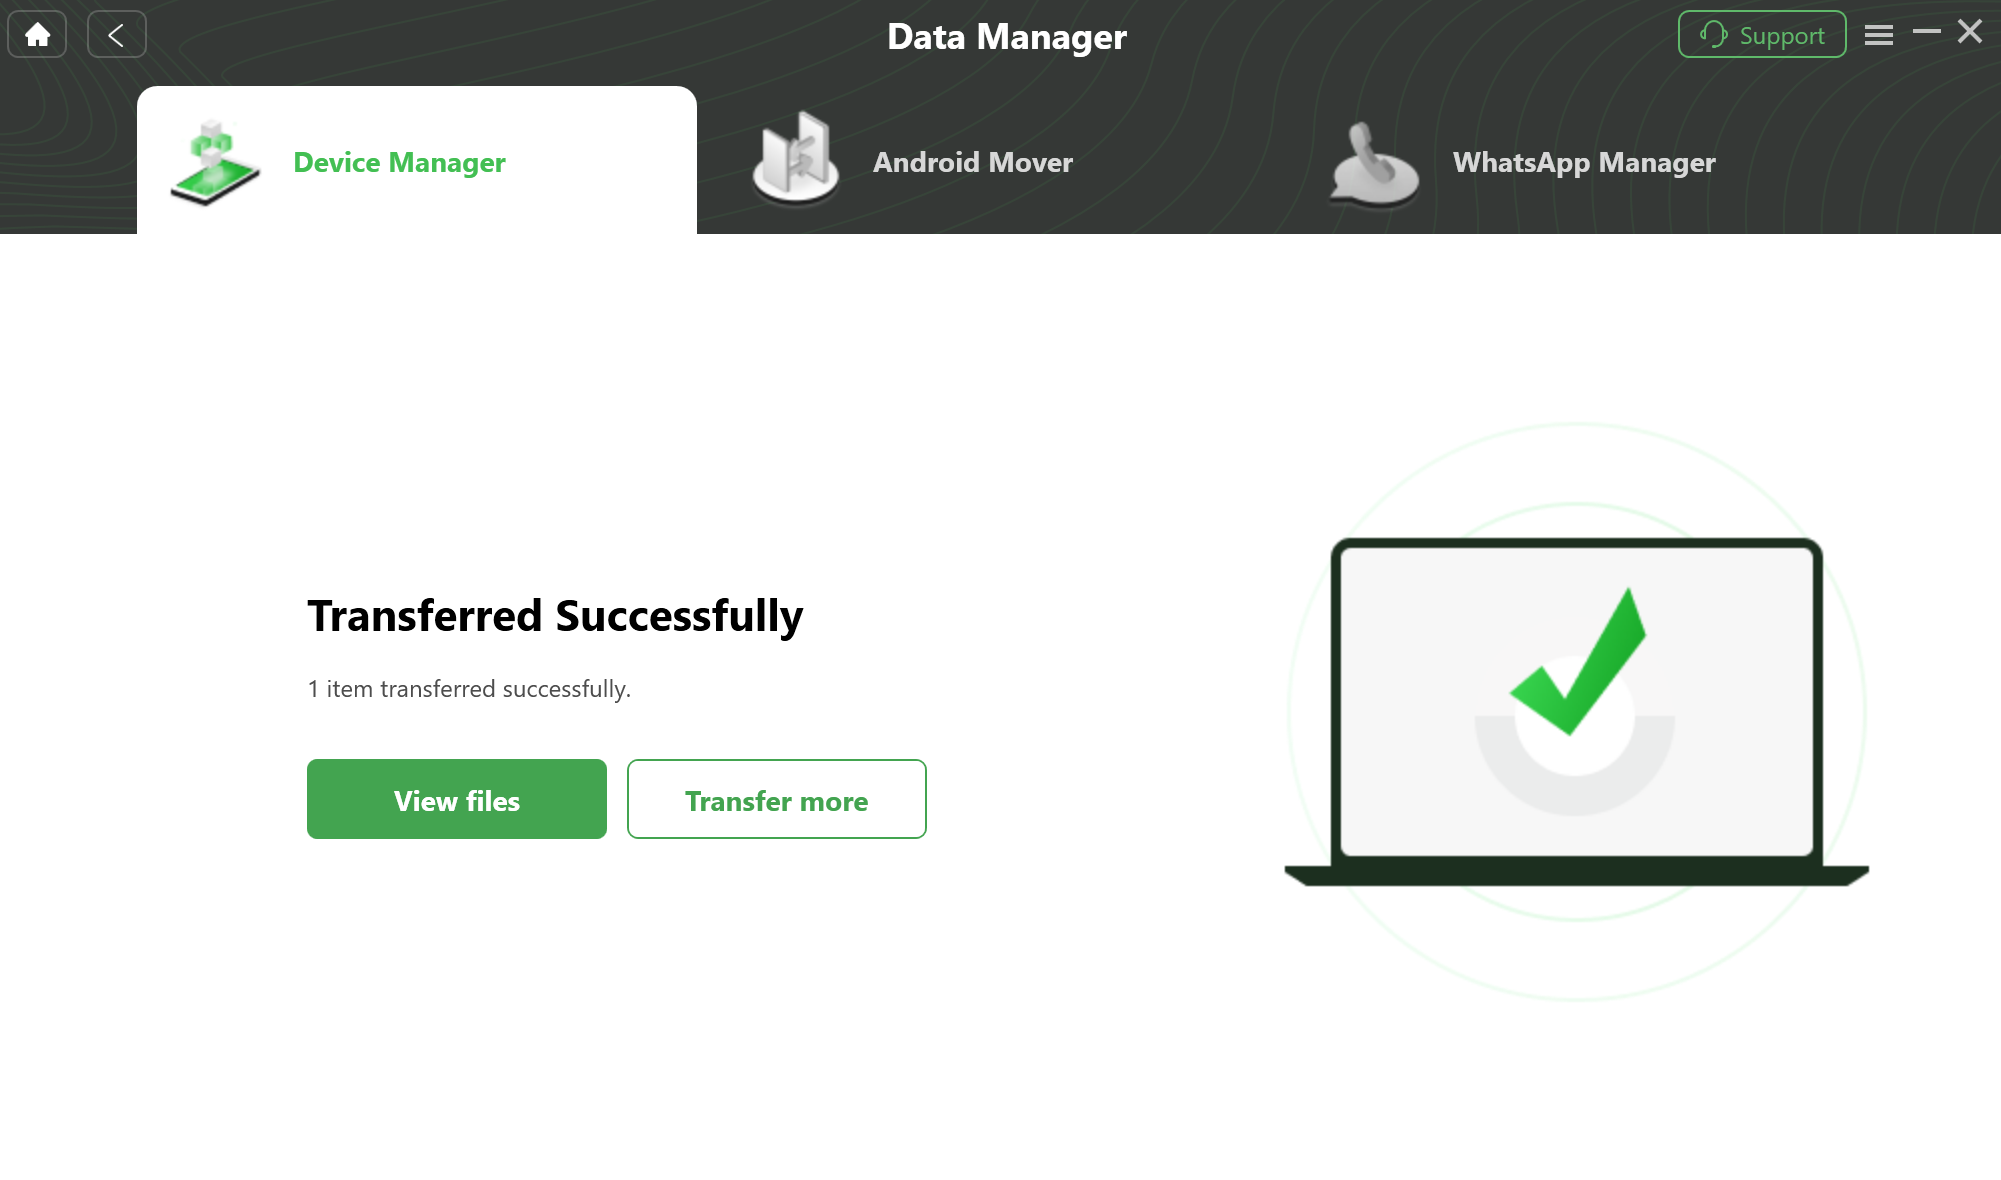Image resolution: width=2001 pixels, height=1180 pixels.
Task: Click View files button
Action: [456, 799]
